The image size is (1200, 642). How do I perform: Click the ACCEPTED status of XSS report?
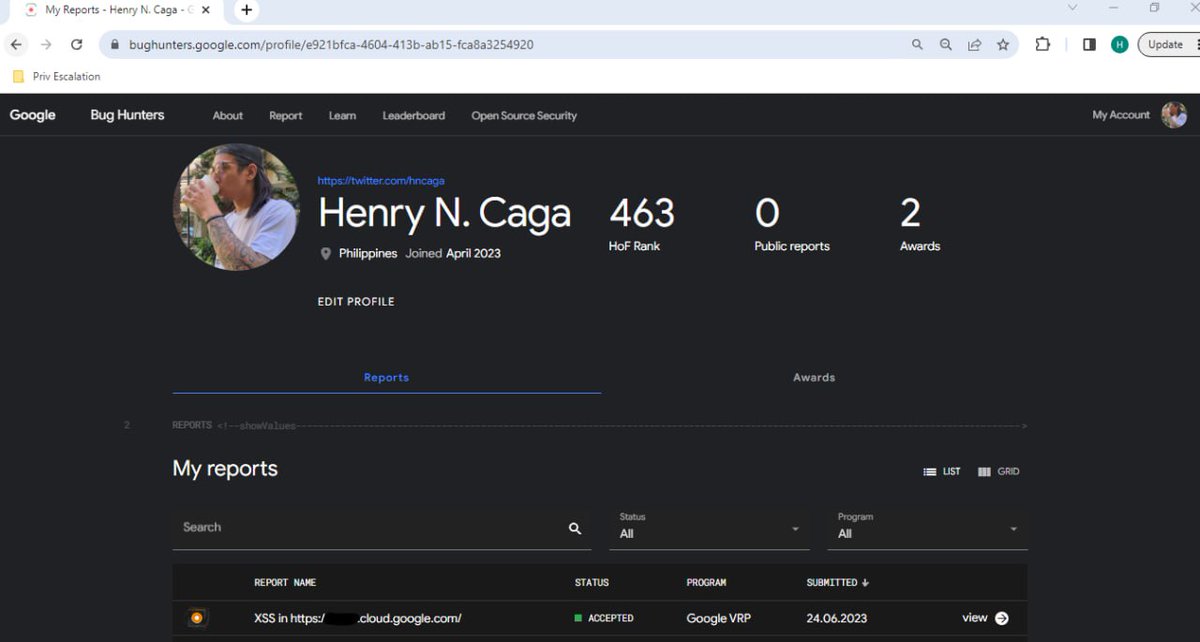[604, 619]
